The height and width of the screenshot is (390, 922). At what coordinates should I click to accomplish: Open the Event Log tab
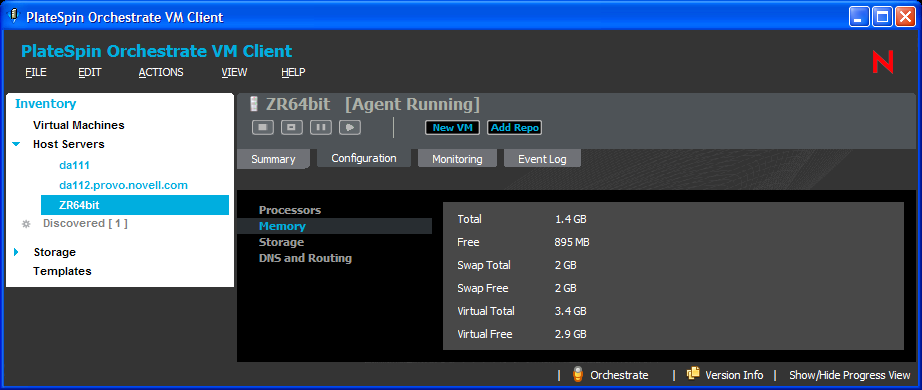coord(542,159)
